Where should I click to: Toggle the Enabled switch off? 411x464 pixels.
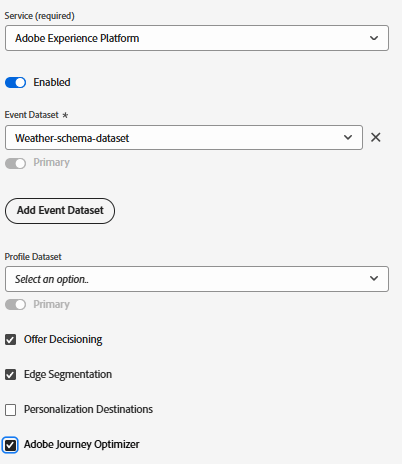pos(15,82)
